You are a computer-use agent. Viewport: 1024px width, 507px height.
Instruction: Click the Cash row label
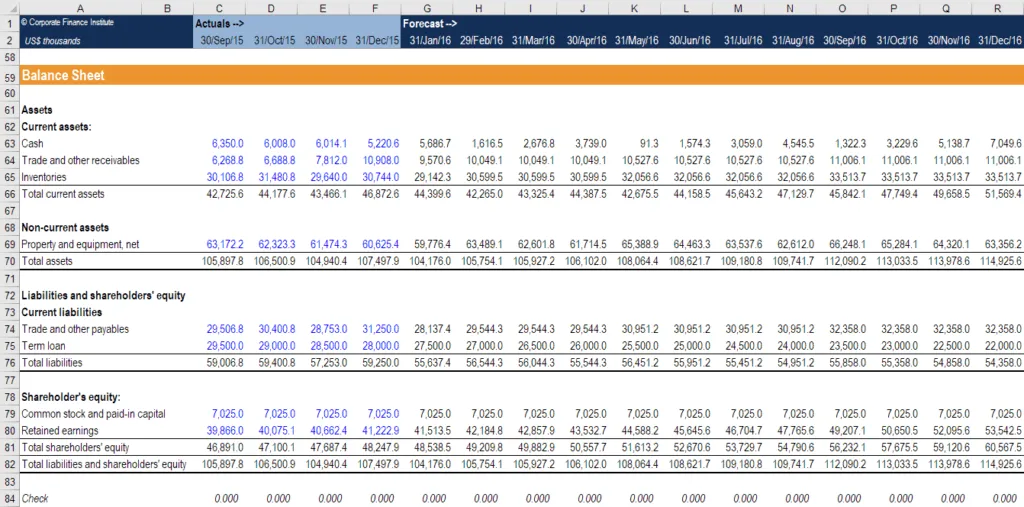34,144
